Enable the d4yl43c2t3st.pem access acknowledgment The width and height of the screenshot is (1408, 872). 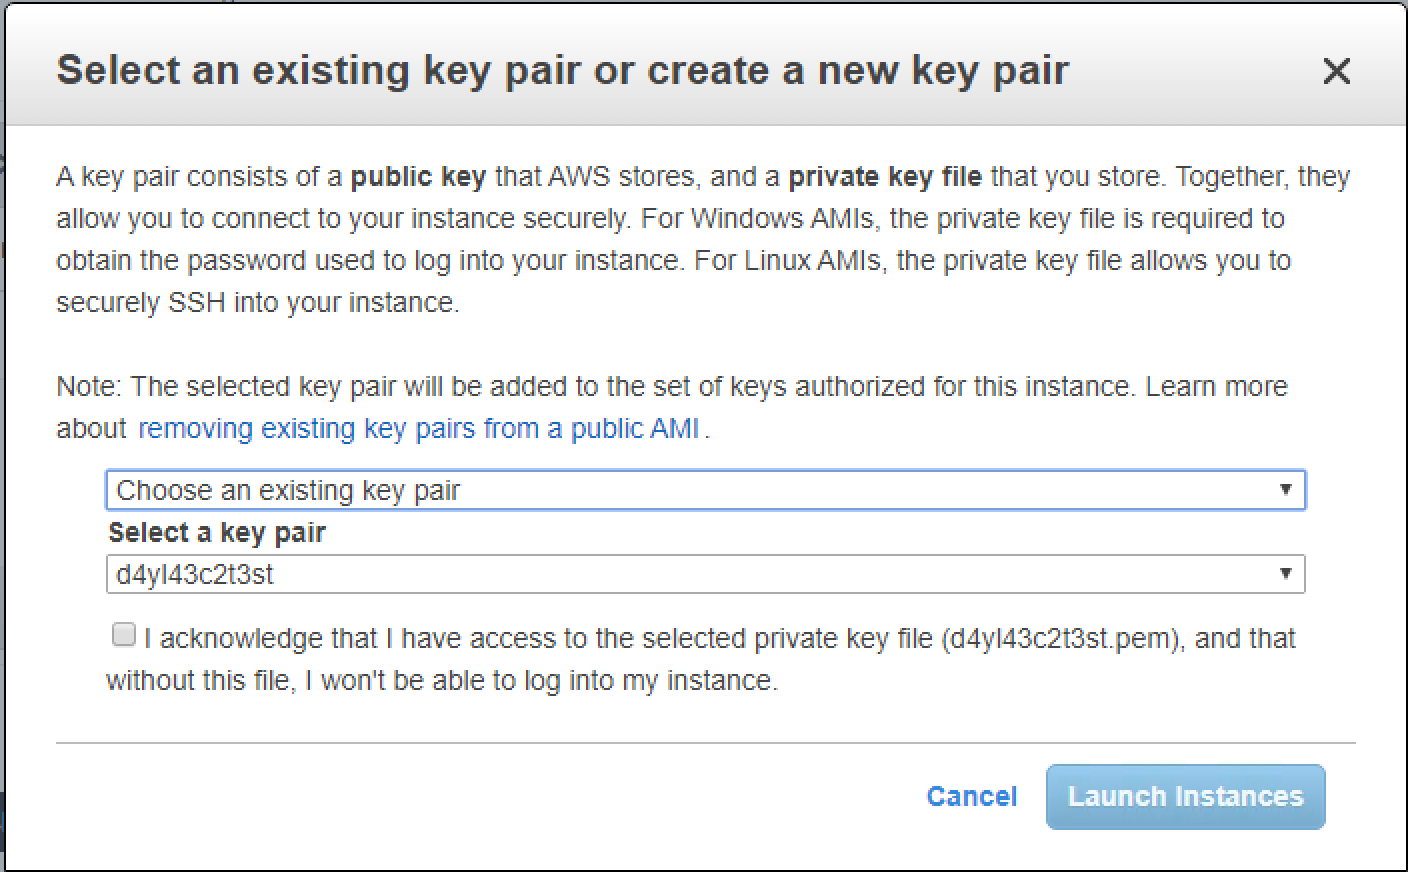pyautogui.click(x=124, y=633)
